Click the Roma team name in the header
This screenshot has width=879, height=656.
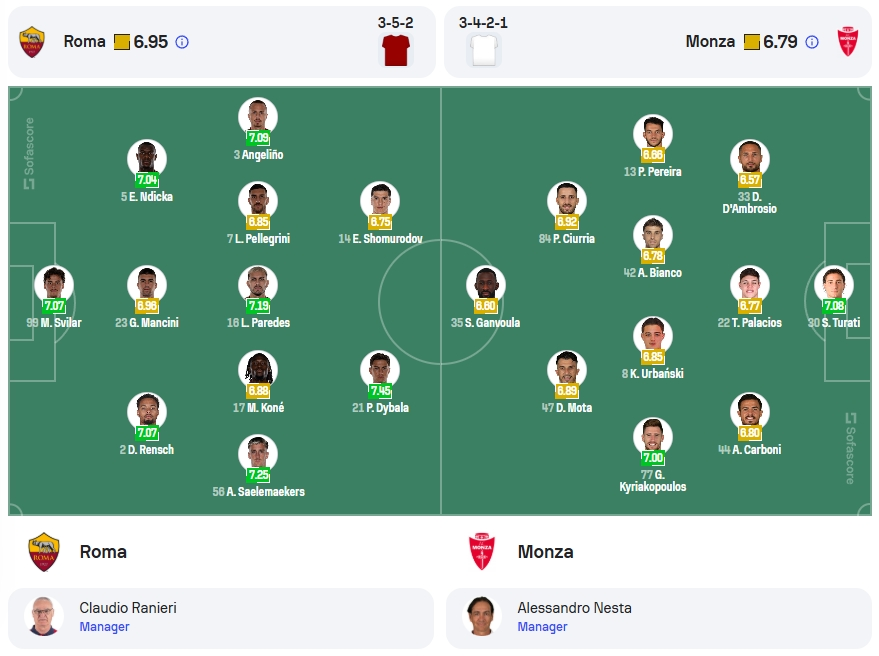(x=84, y=41)
